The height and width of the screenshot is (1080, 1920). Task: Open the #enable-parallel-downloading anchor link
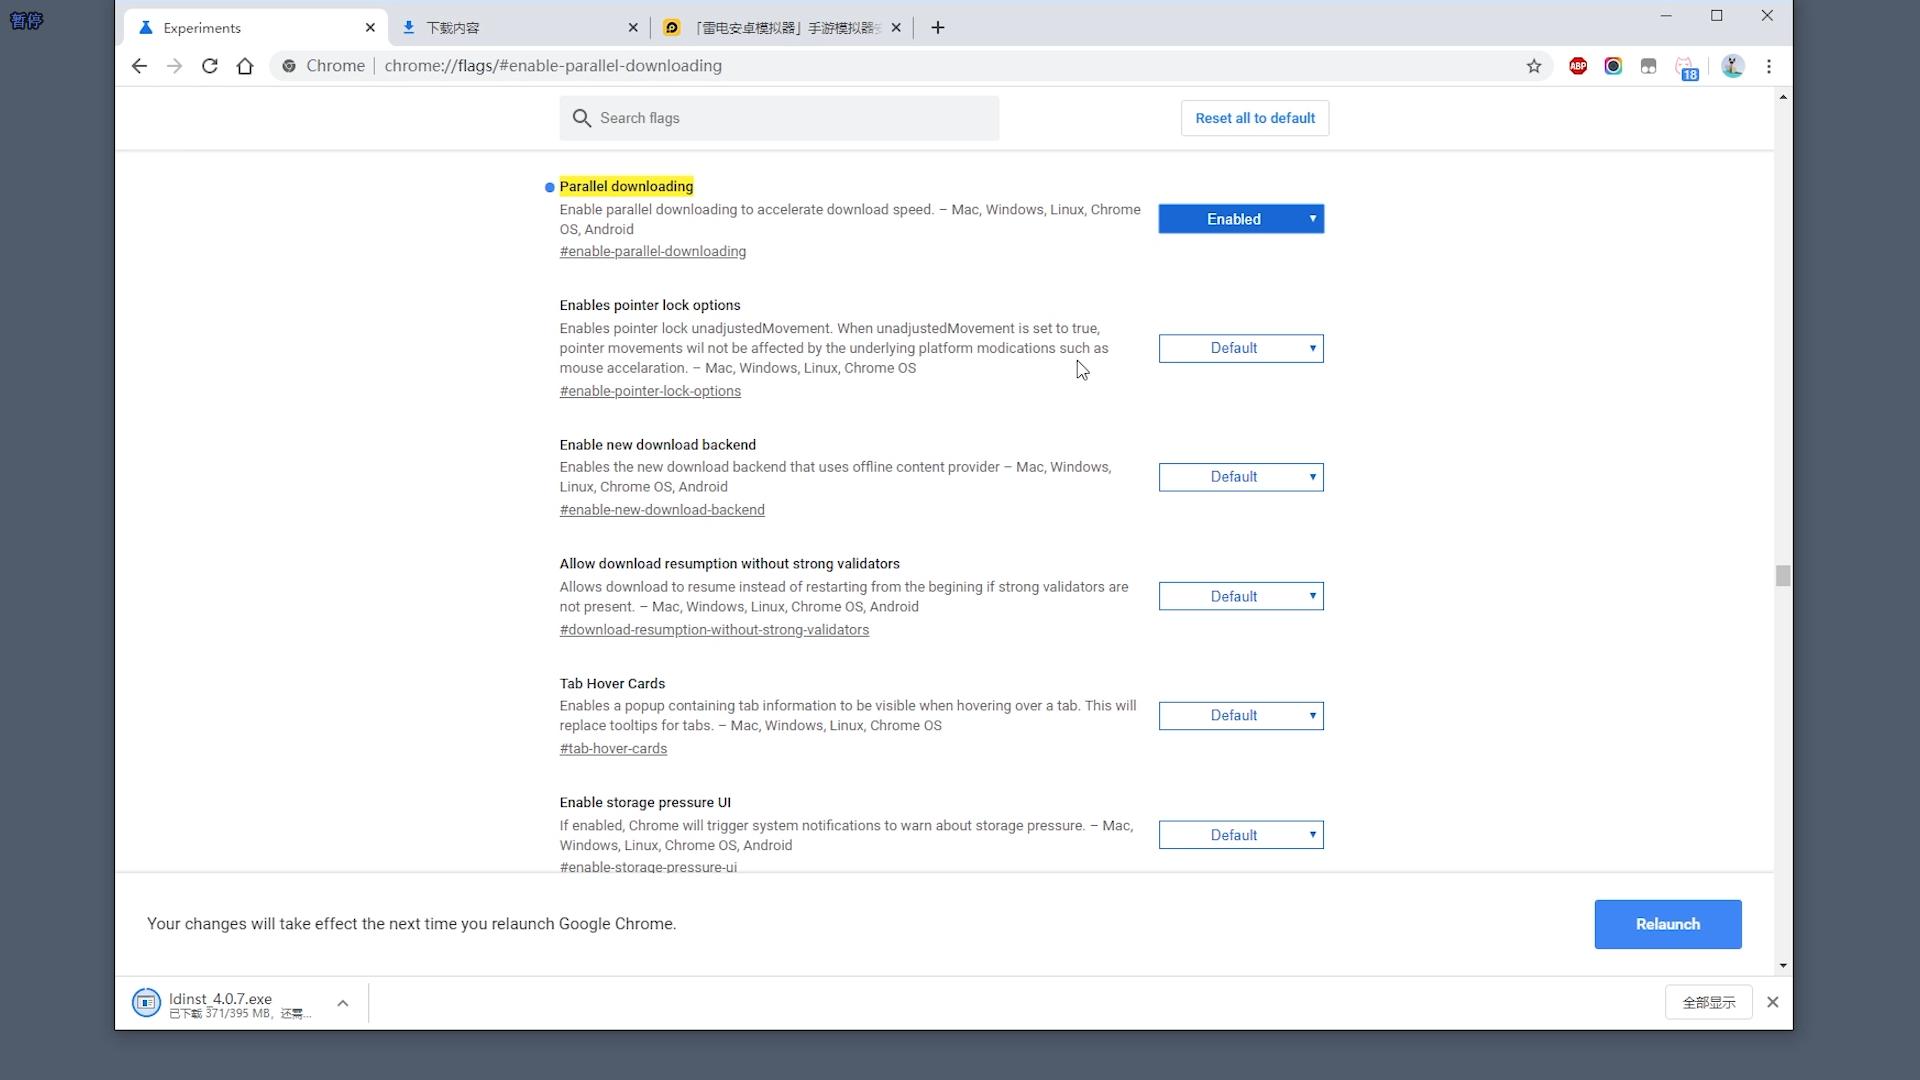point(652,252)
